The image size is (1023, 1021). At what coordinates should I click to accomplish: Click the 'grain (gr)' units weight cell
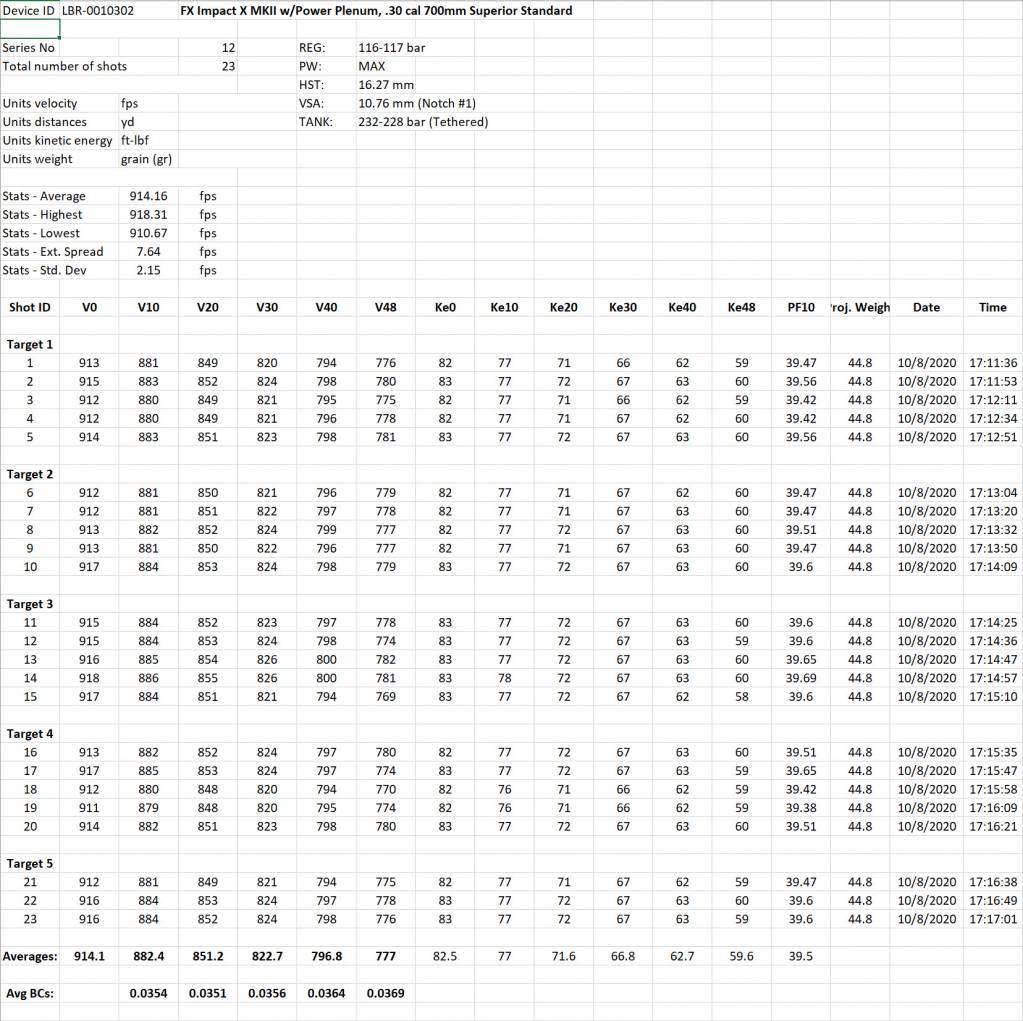click(146, 159)
